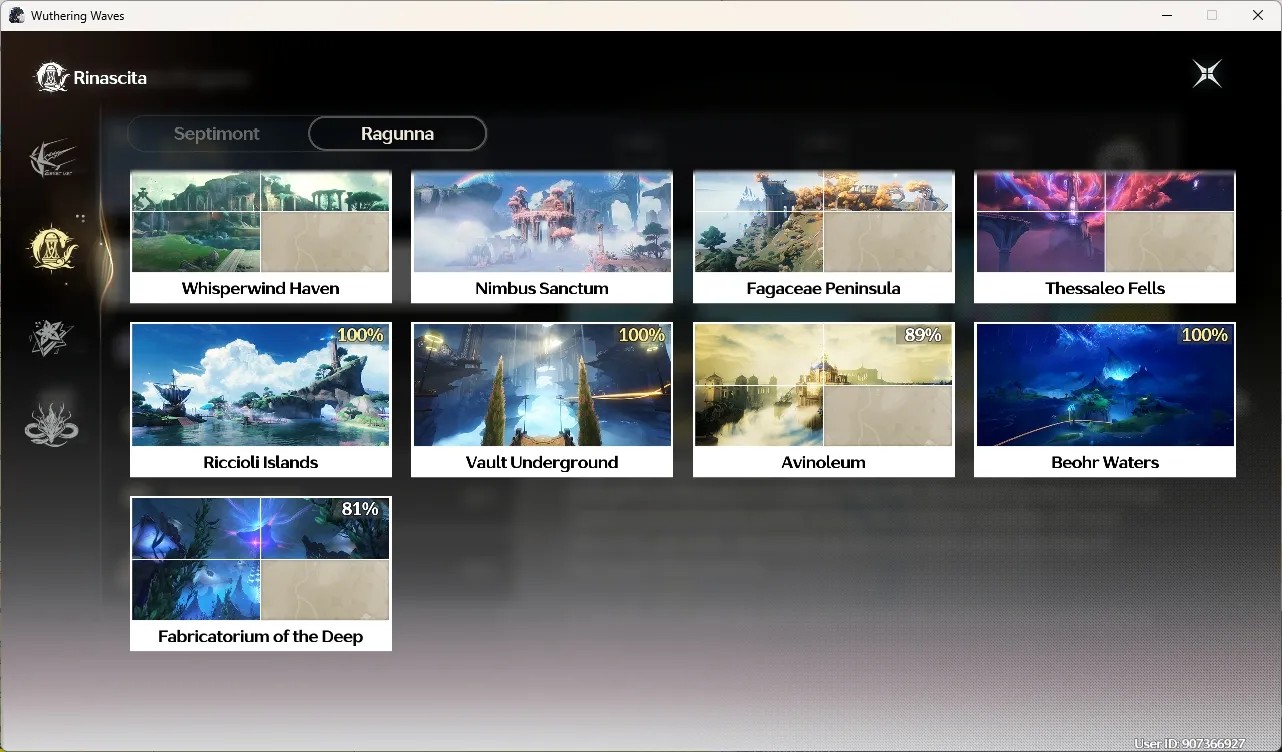This screenshot has width=1282, height=752.
Task: Switch to the Septimont tab
Action: pos(217,133)
